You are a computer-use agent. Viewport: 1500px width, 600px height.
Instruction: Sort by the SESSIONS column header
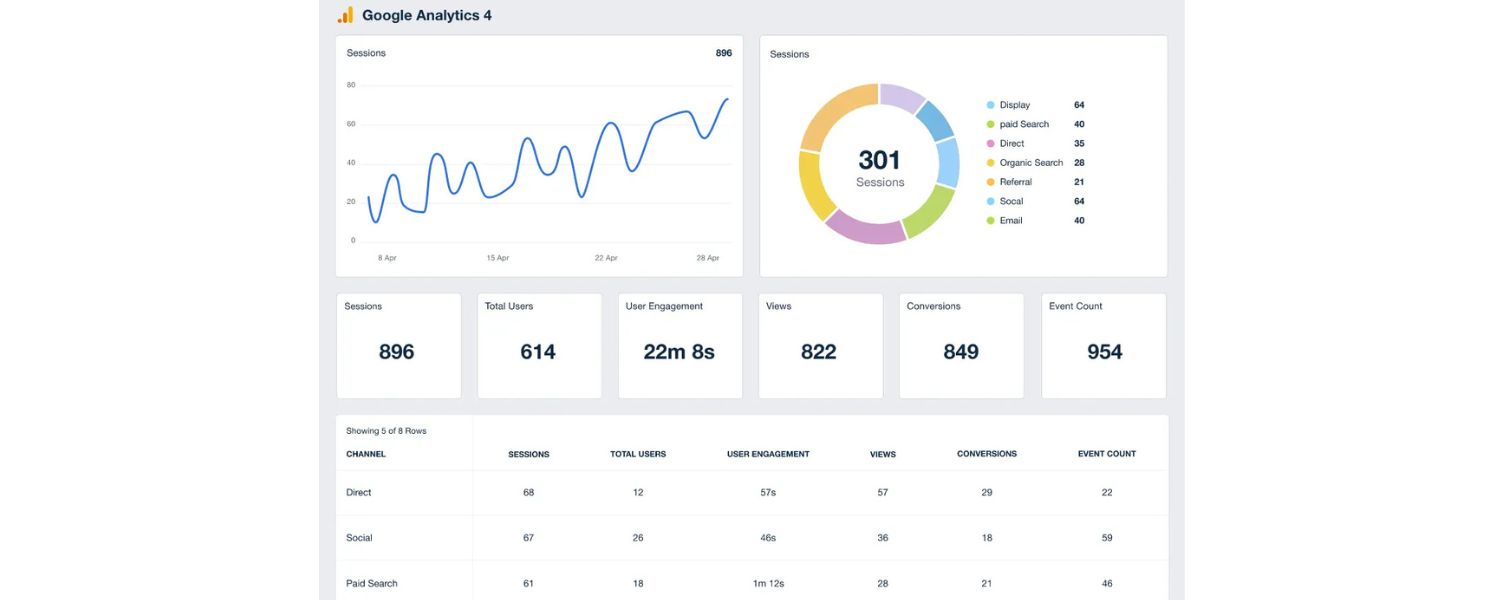pos(528,453)
